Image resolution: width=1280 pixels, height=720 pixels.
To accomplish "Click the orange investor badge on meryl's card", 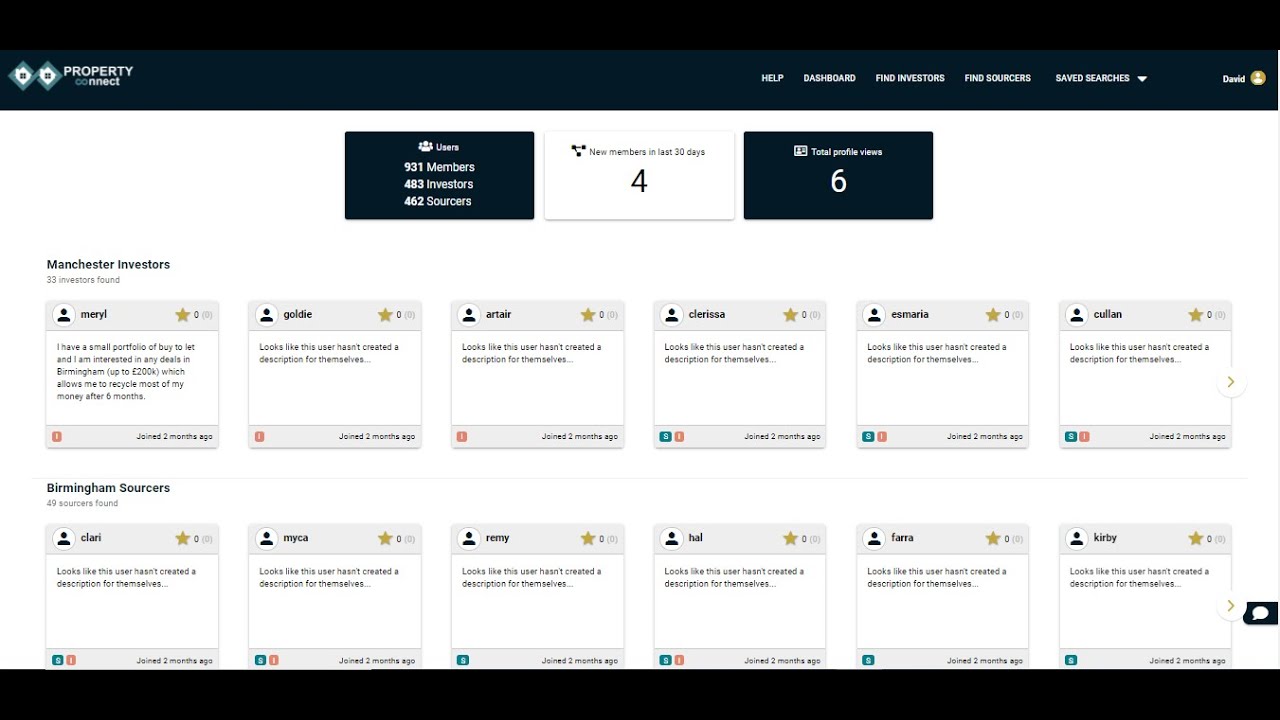I will [x=57, y=437].
